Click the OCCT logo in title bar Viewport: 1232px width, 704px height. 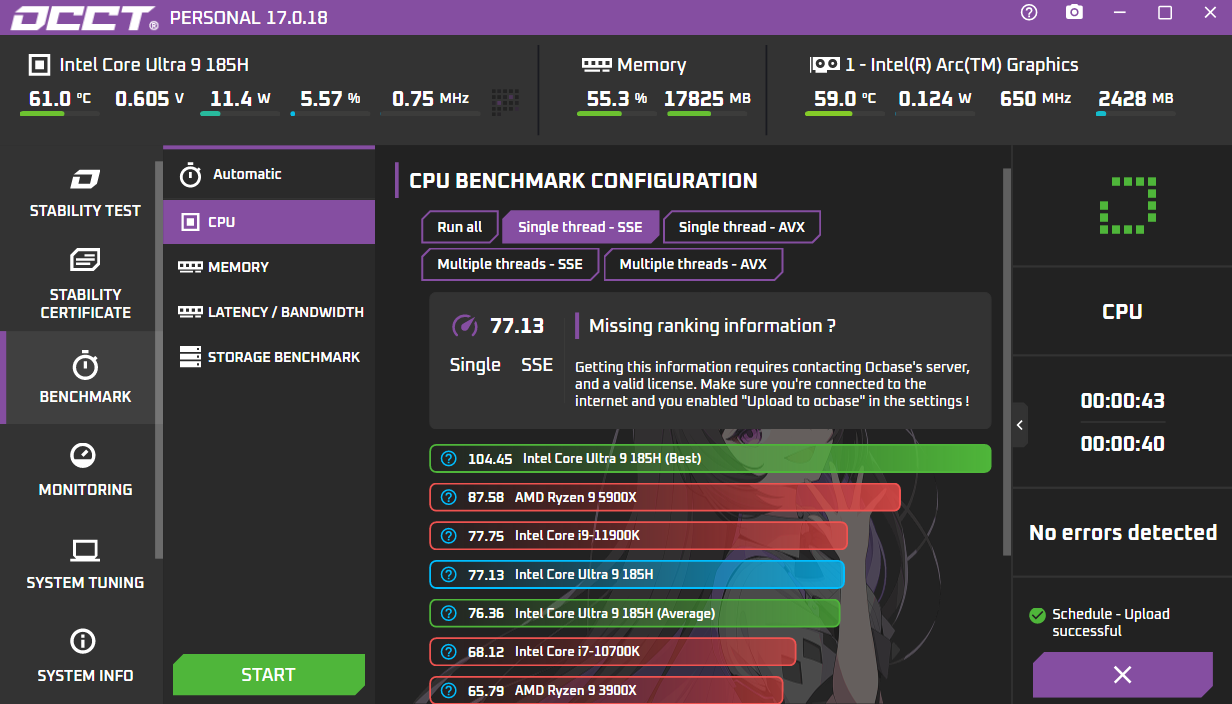point(83,18)
